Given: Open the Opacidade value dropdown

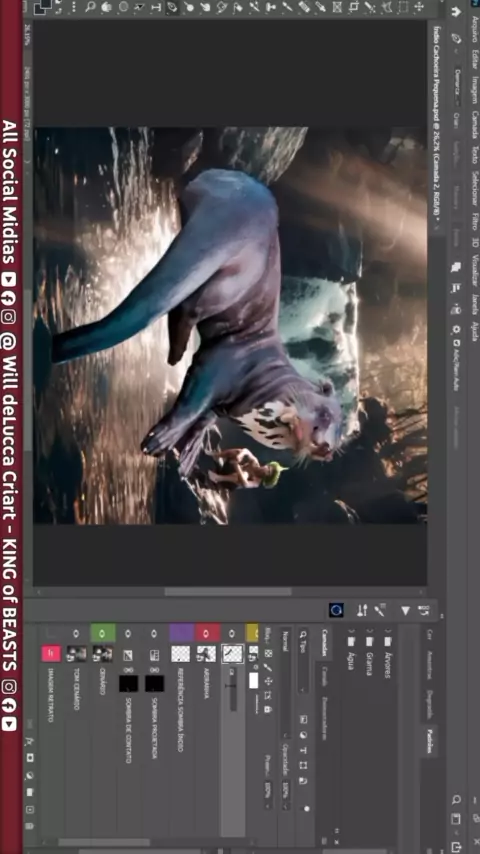Looking at the screenshot, I should [x=285, y=795].
